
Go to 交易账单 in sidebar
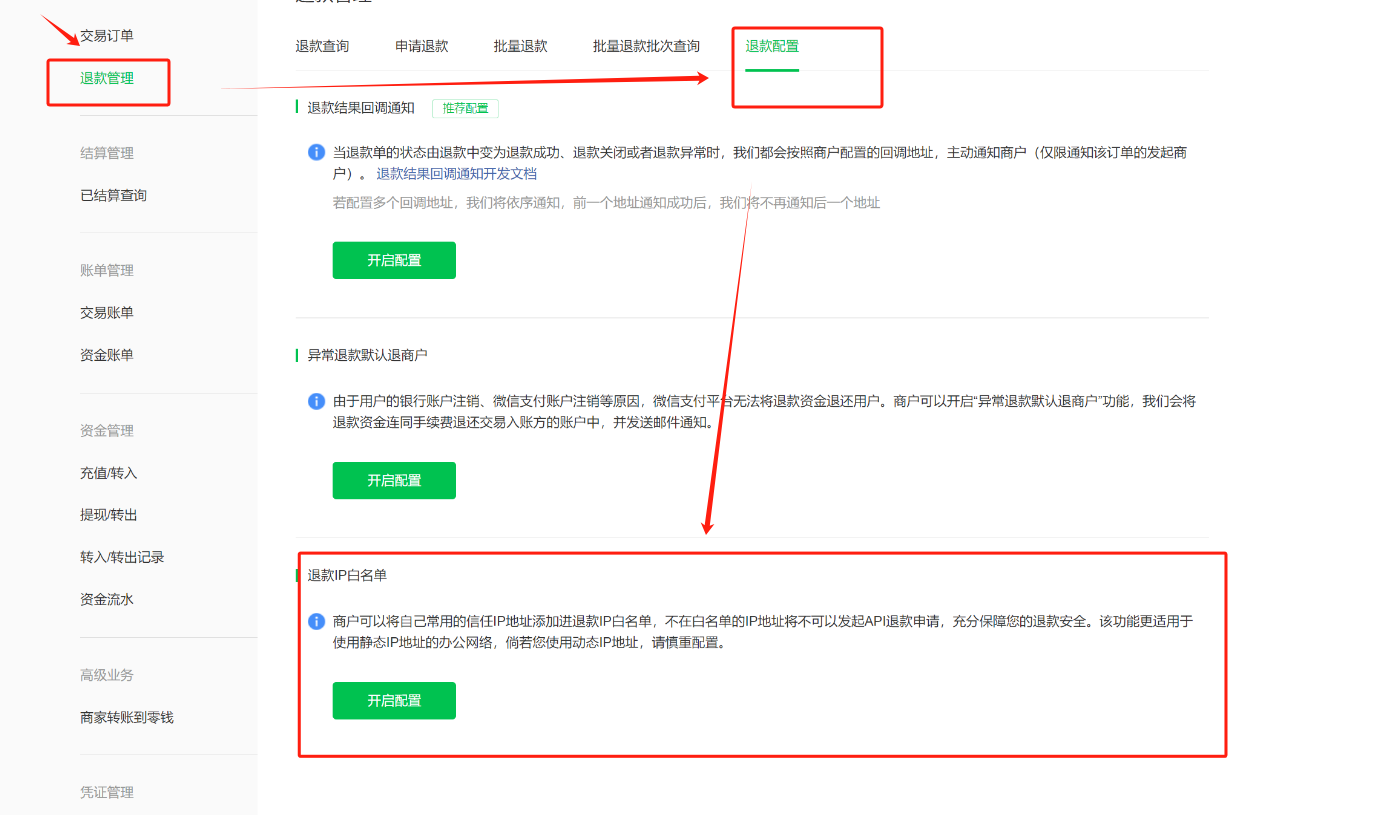107,313
